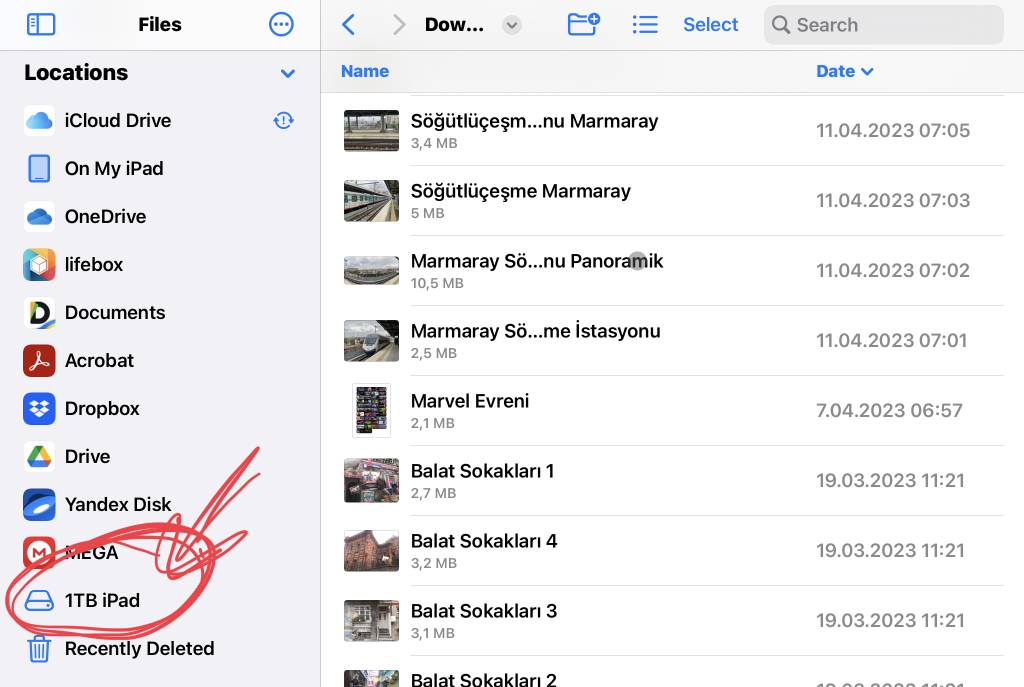Expand the Downloads folder title dropdown
This screenshot has height=687, width=1024.
511,25
